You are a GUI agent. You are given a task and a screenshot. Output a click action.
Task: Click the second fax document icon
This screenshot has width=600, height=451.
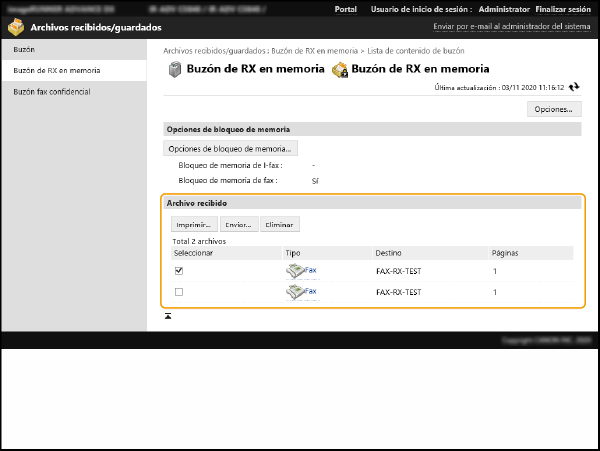pos(294,292)
